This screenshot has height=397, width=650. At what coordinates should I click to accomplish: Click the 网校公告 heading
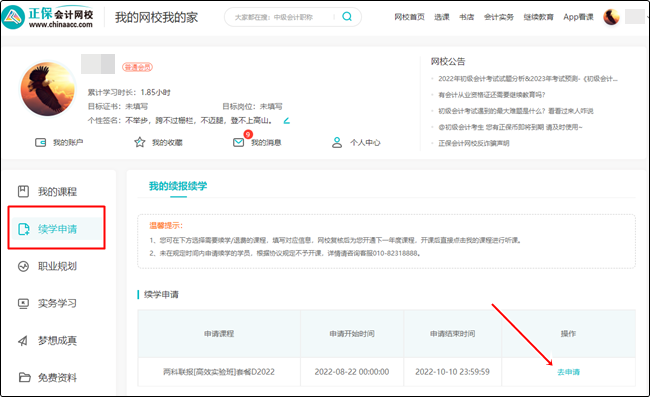448,62
